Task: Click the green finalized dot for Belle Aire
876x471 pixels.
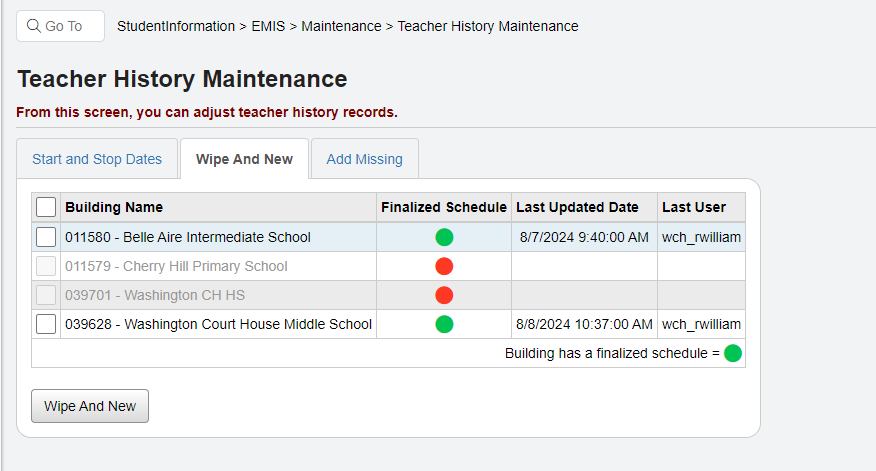Action: [x=444, y=237]
